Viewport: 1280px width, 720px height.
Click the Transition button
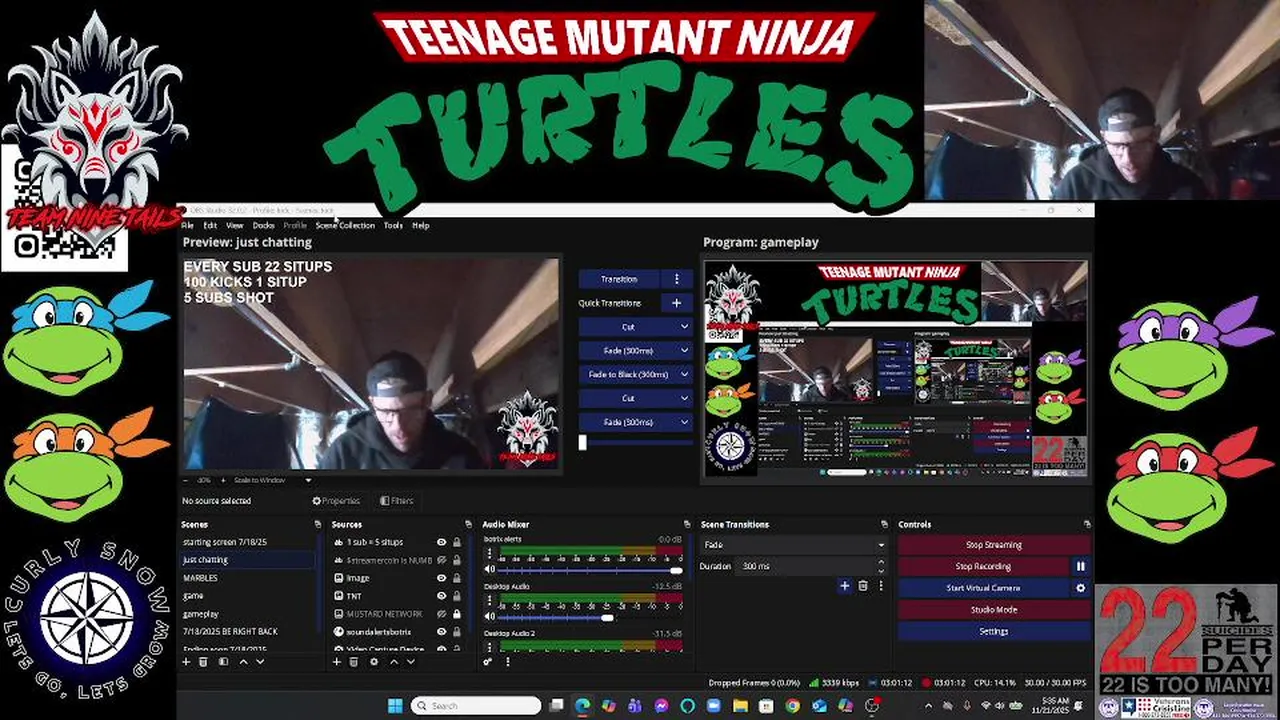point(619,279)
